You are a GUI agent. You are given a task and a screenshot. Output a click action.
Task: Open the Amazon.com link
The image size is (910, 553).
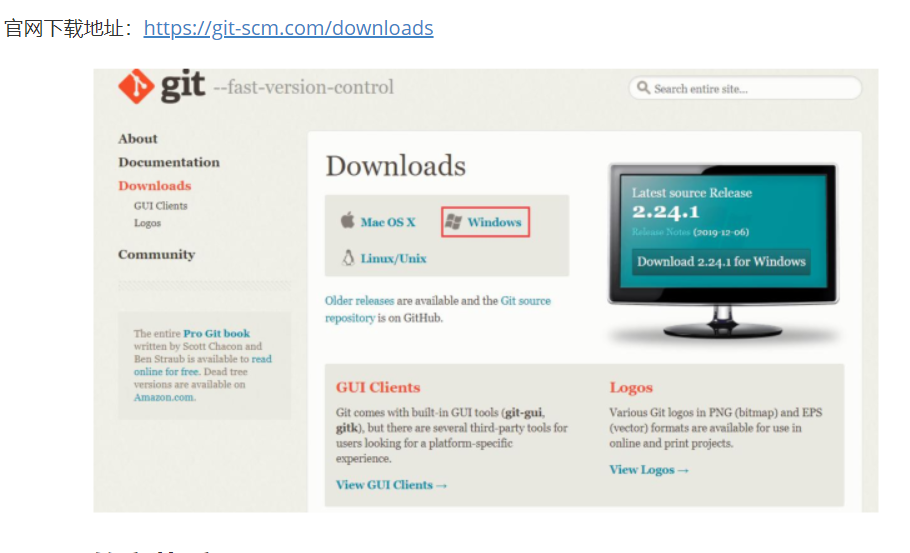pos(164,397)
